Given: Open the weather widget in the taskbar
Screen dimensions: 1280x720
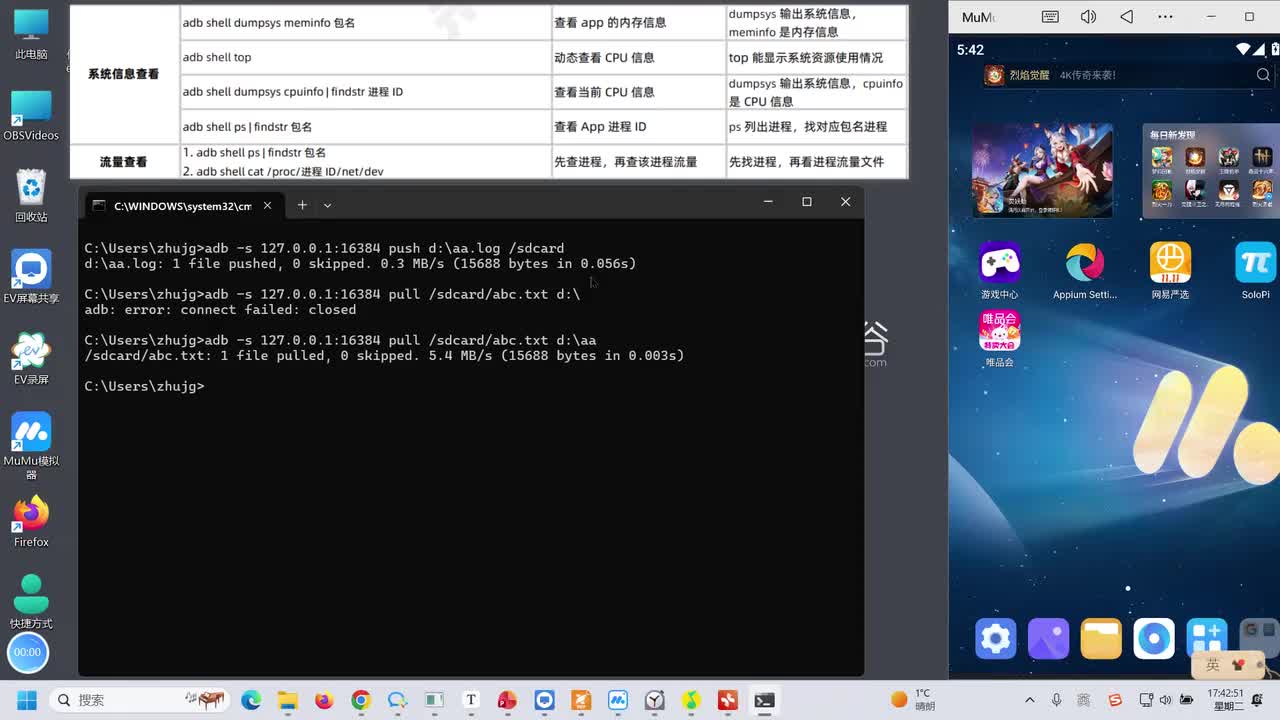Looking at the screenshot, I should (913, 700).
